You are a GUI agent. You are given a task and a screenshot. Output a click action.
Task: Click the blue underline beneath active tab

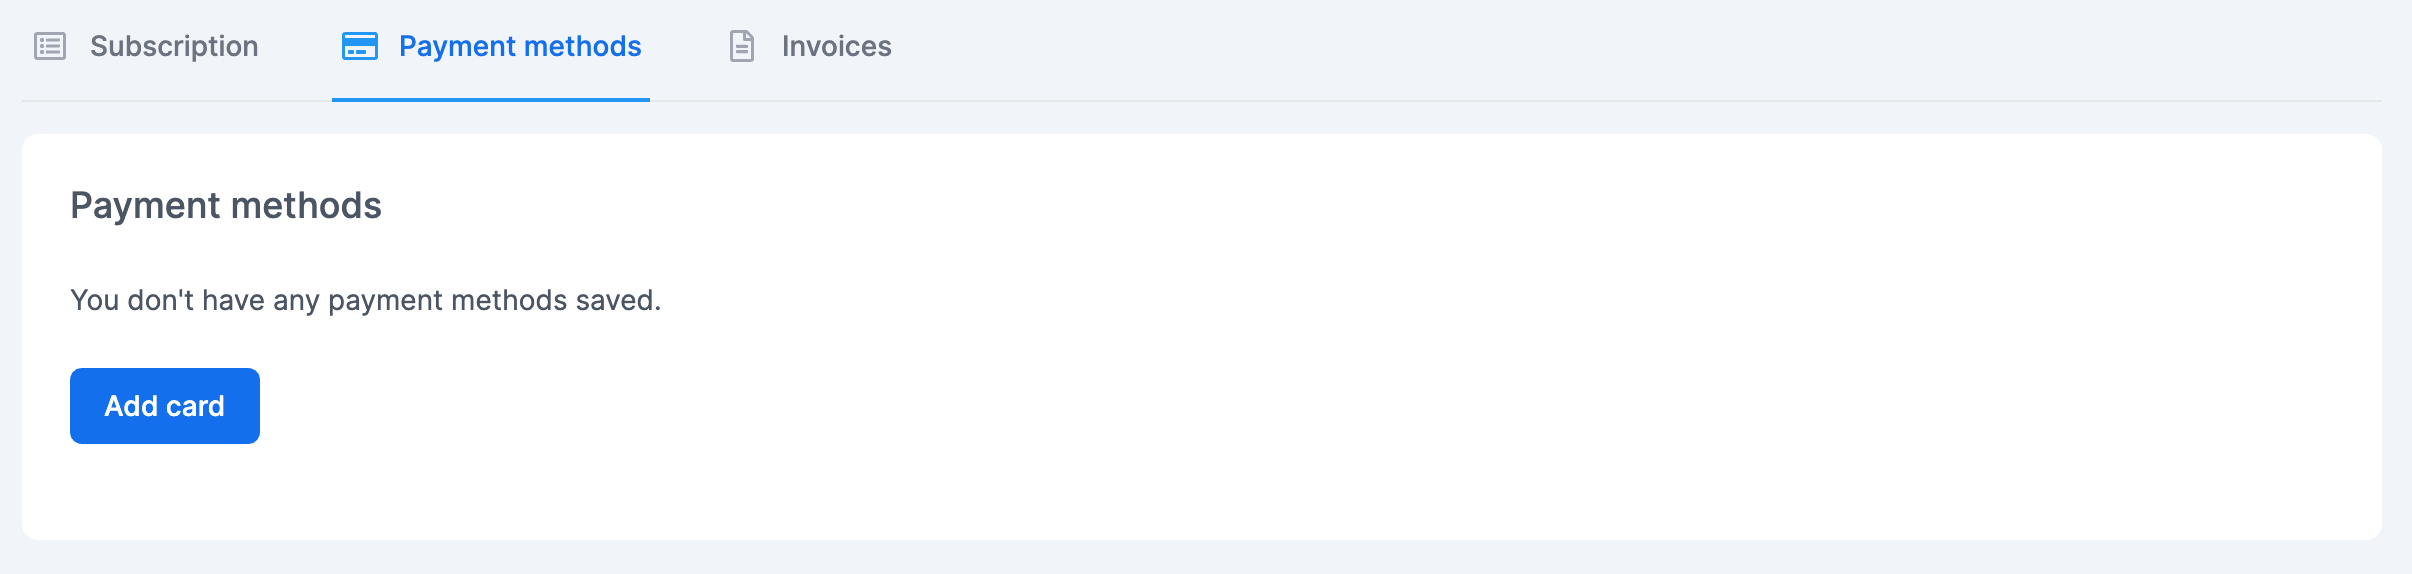pyautogui.click(x=491, y=100)
